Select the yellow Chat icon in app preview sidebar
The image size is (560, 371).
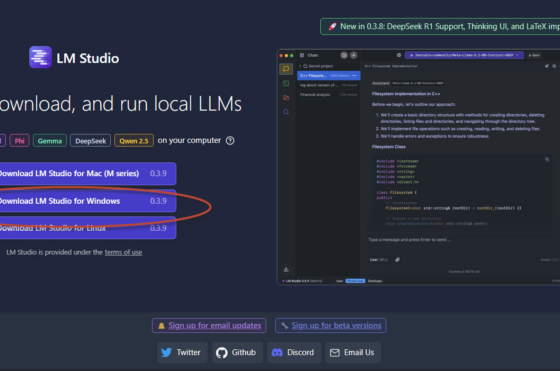(x=286, y=69)
